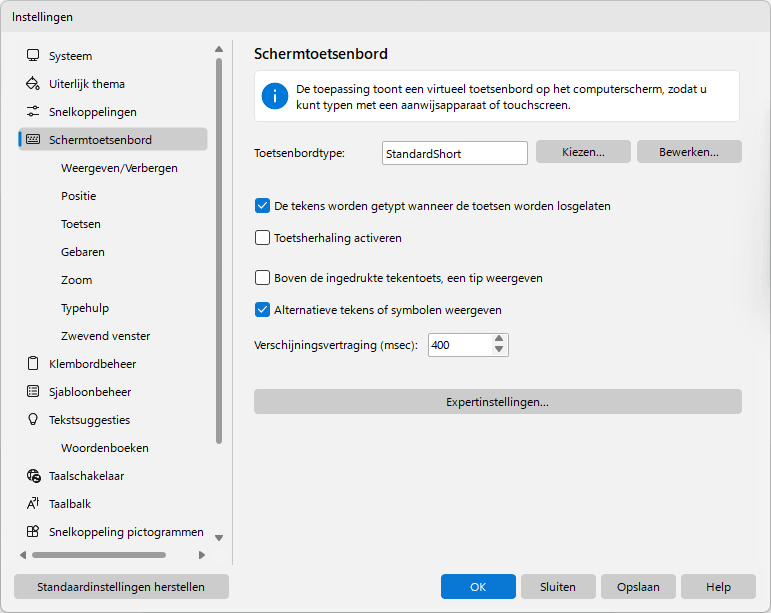Select Snelkoppeling pictogrammen in the sidebar
The width and height of the screenshot is (771, 613).
[x=113, y=532]
